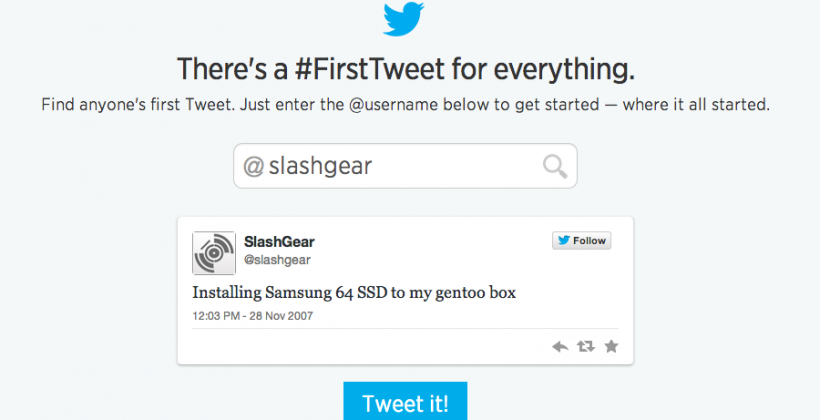Focus the username field containing slashgear

[400, 166]
